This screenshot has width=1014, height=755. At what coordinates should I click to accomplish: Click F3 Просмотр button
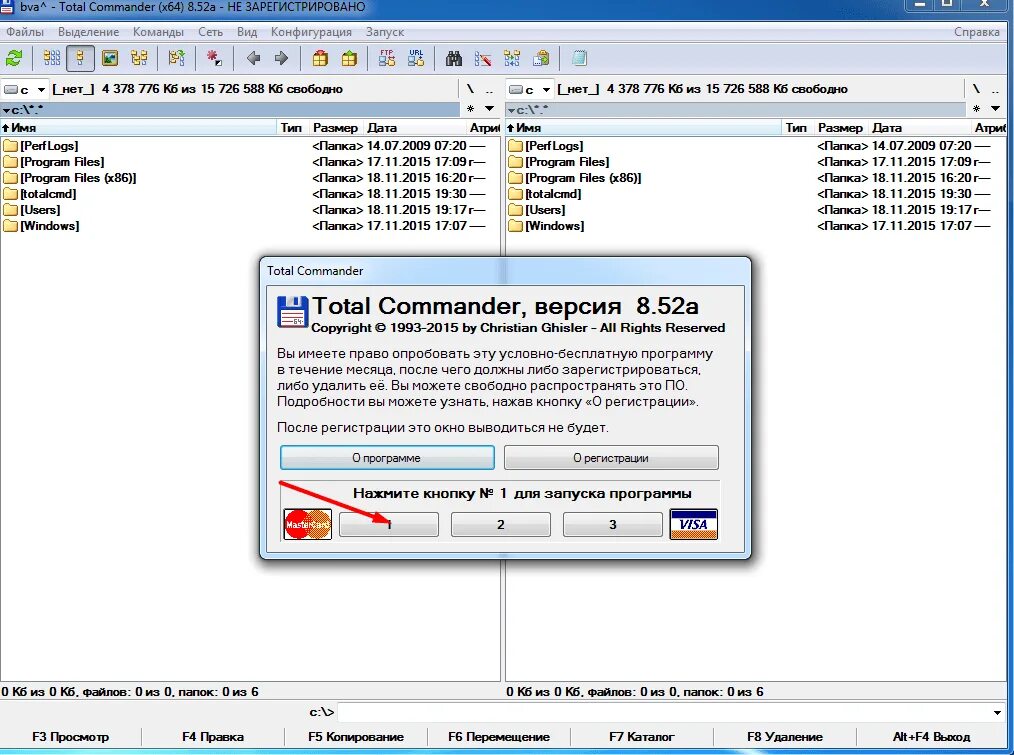pyautogui.click(x=70, y=737)
